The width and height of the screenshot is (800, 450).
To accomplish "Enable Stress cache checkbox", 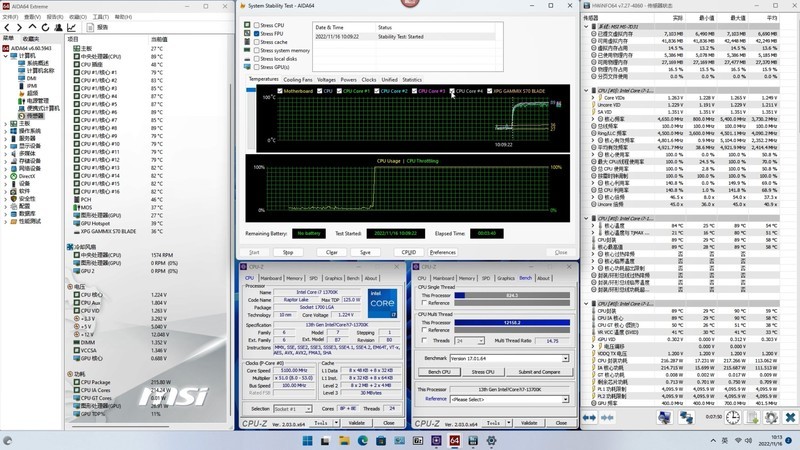I will 257,42.
